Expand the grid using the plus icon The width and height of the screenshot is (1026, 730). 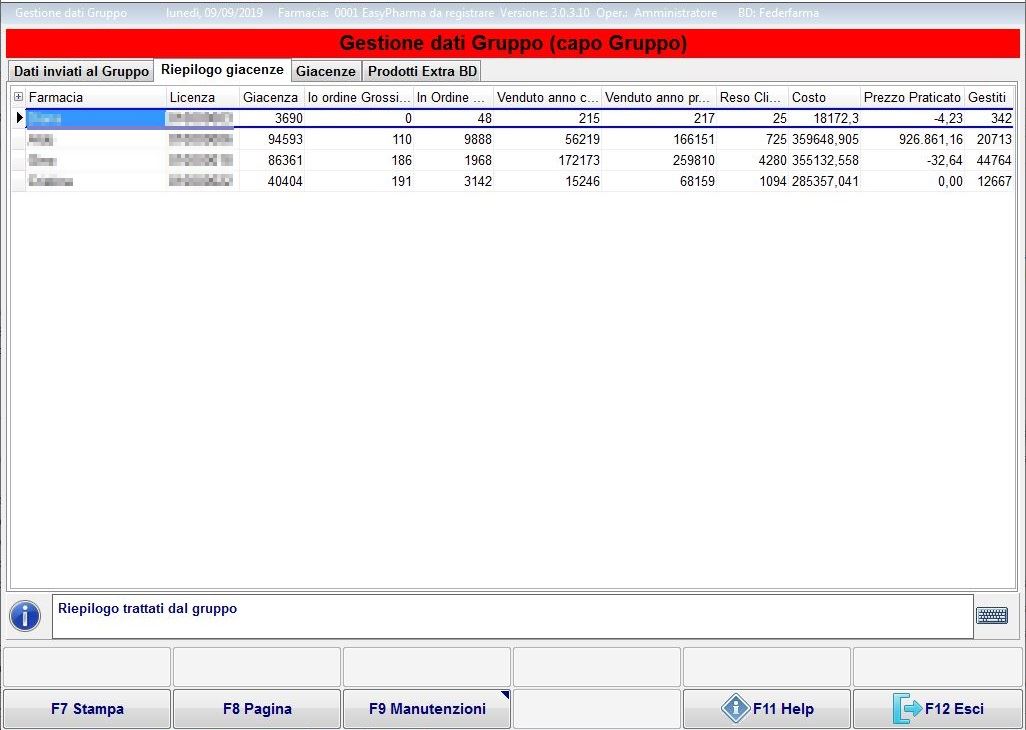click(18, 97)
